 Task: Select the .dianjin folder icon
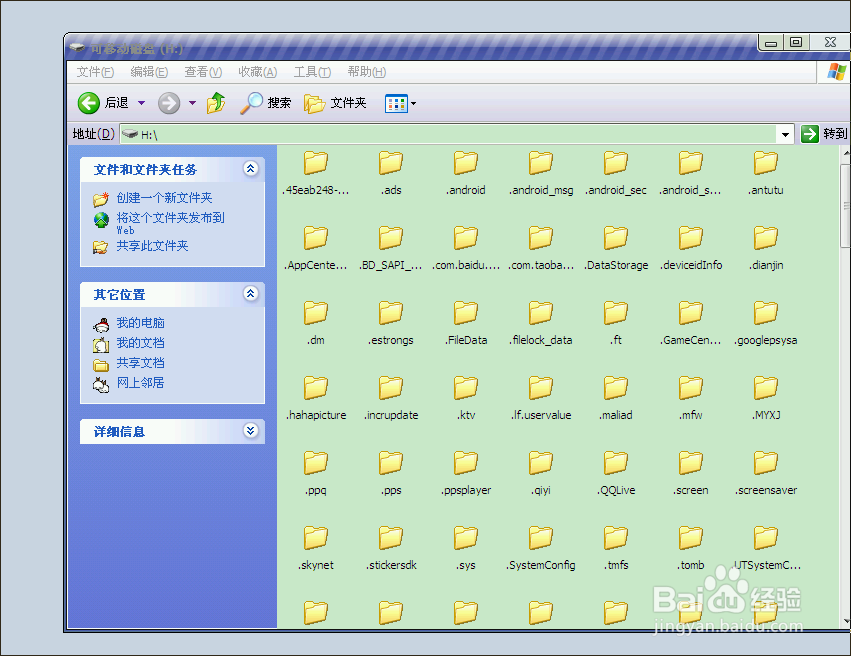(x=766, y=238)
